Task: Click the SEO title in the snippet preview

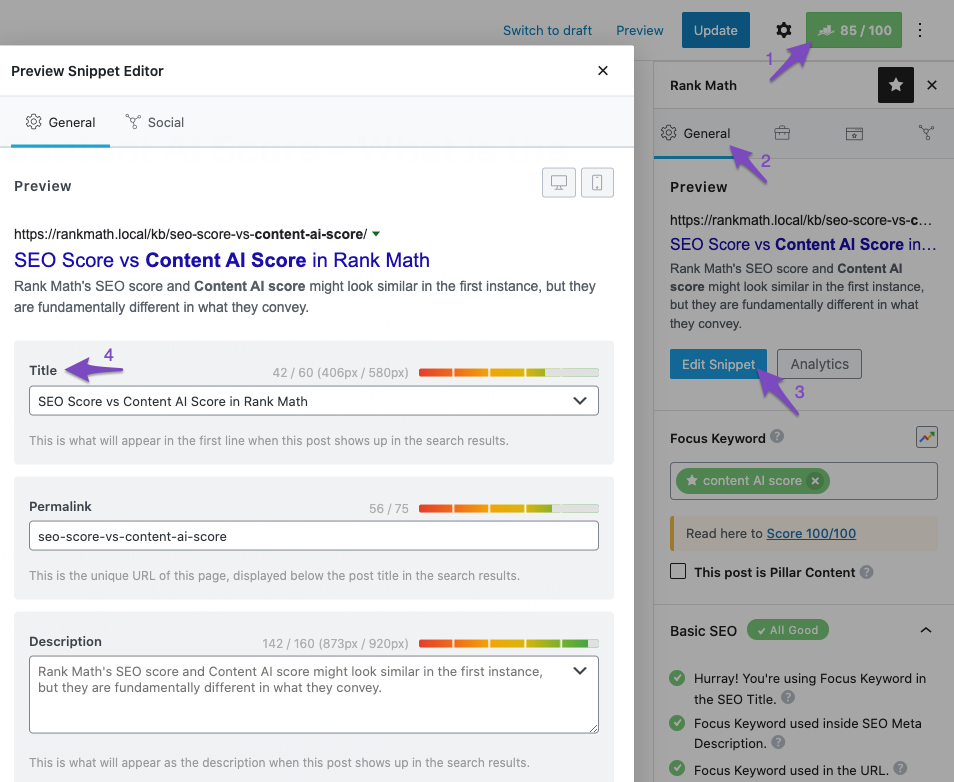Action: 221,260
